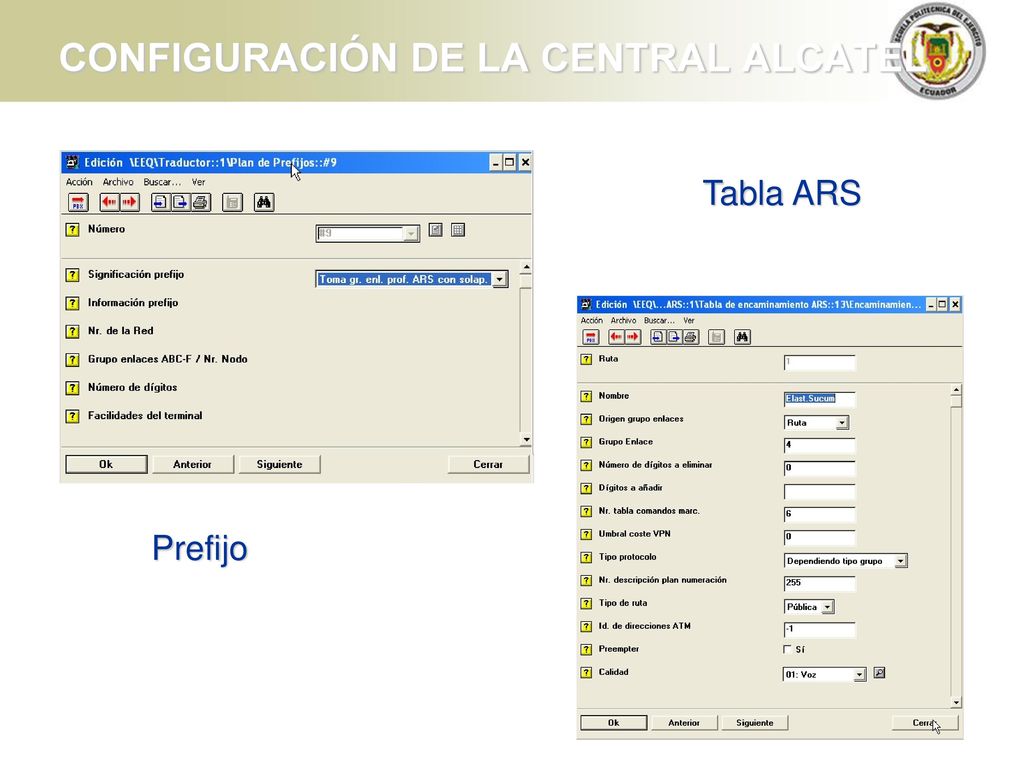Click the binoculars search icon in Plan de Prefijos toolbar

click(x=263, y=202)
